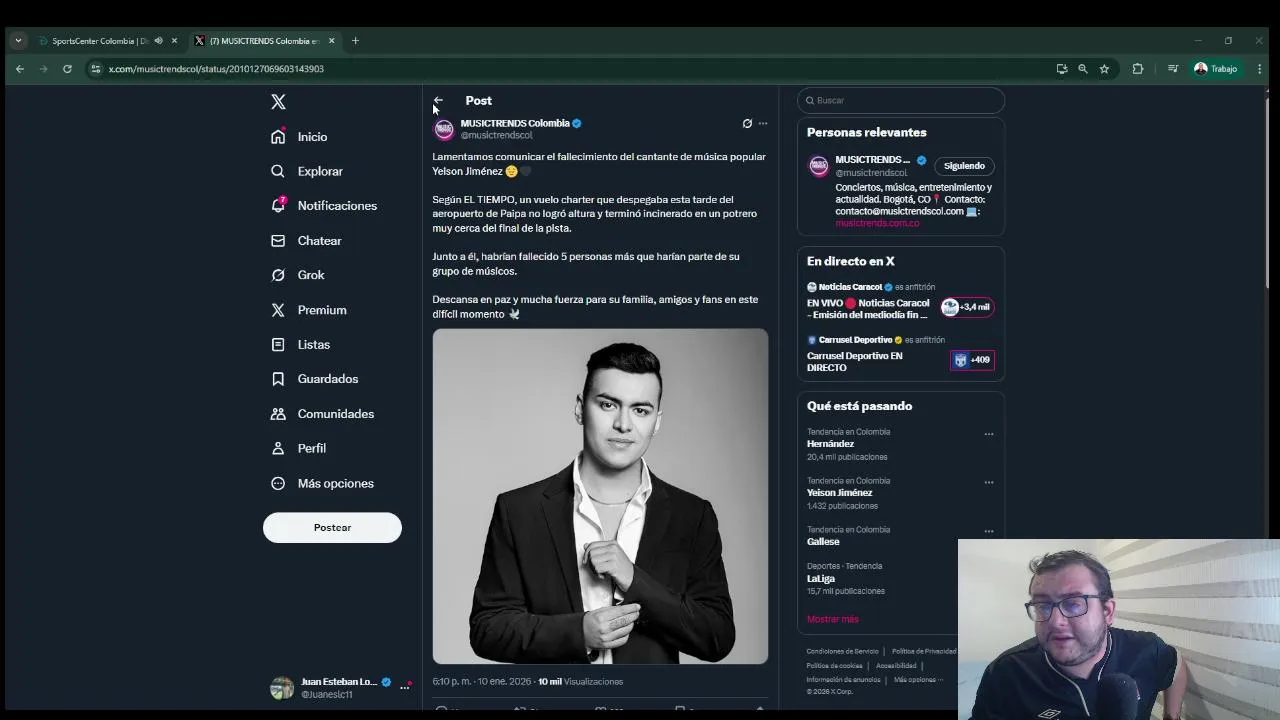The height and width of the screenshot is (720, 1280).
Task: Click the Siguiendo button for MUSICTRENDS
Action: click(x=964, y=166)
